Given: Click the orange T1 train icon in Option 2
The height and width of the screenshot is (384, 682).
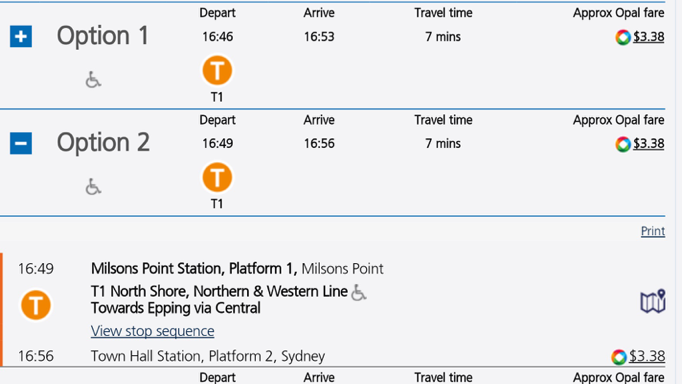Looking at the screenshot, I should pos(217,177).
